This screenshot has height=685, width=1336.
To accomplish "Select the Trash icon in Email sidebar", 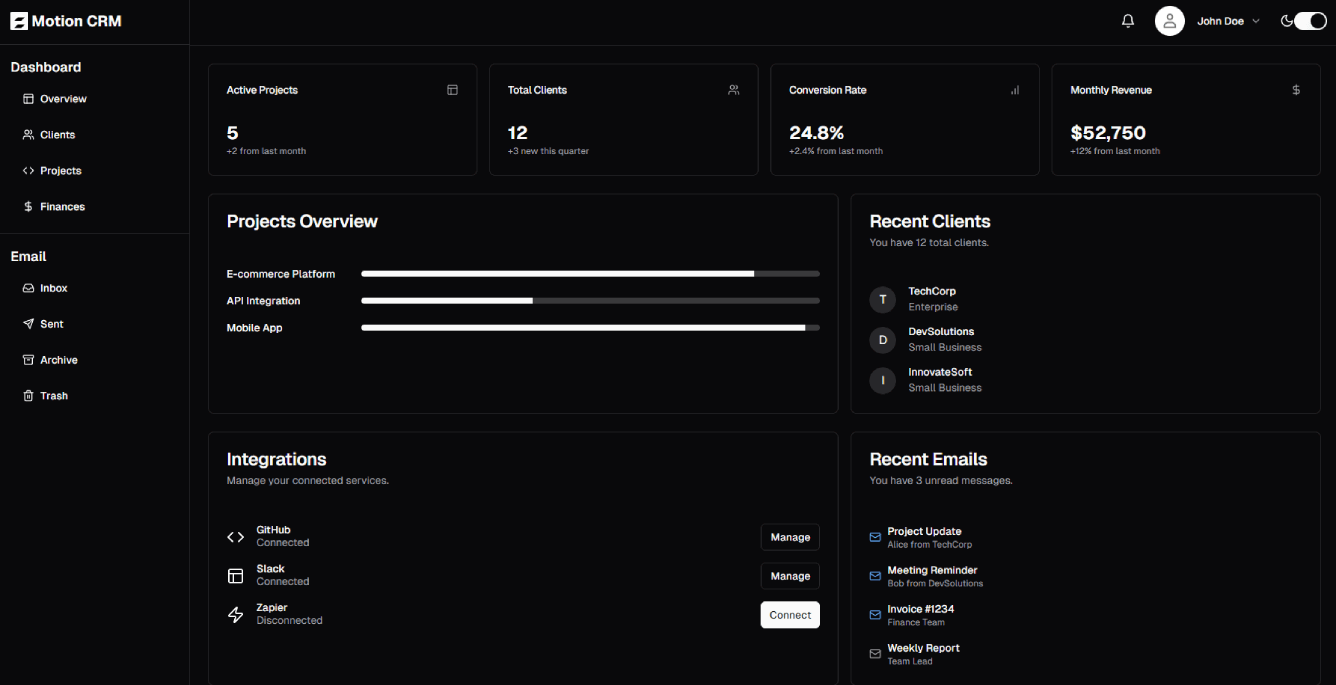I will [x=28, y=396].
